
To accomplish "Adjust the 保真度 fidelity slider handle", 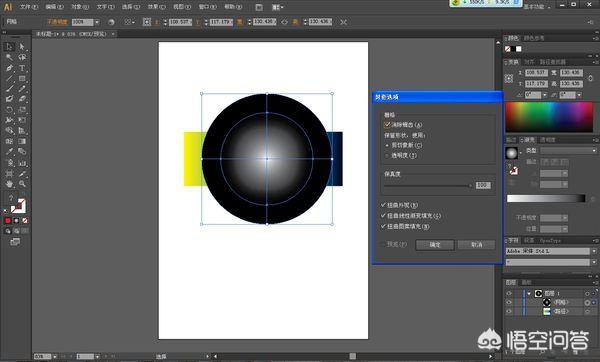I will 470,186.
